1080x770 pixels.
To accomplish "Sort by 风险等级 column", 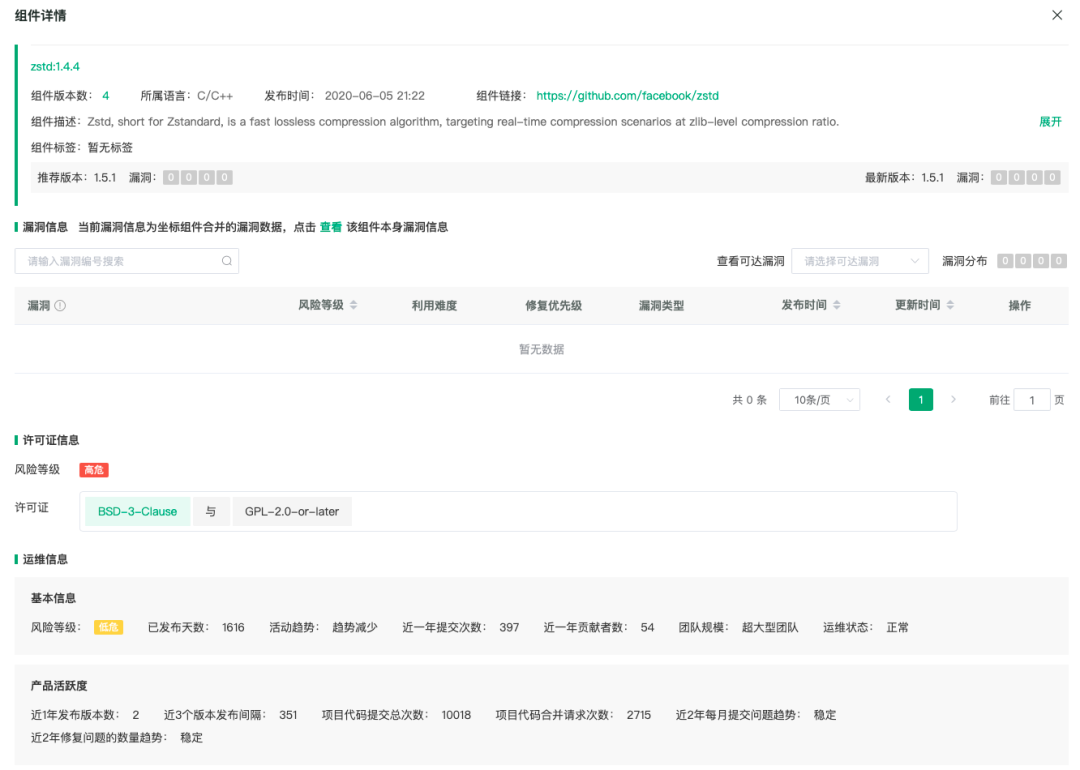I will (x=353, y=305).
